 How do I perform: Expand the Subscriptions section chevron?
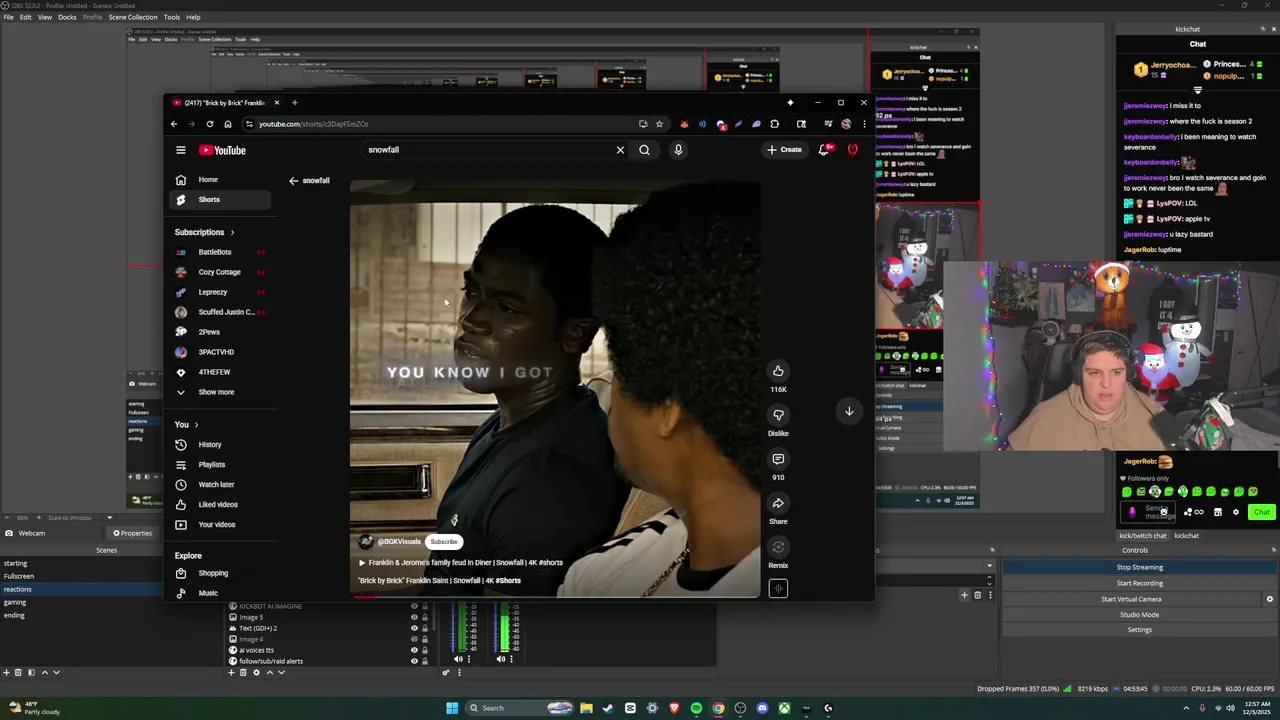pyautogui.click(x=232, y=232)
